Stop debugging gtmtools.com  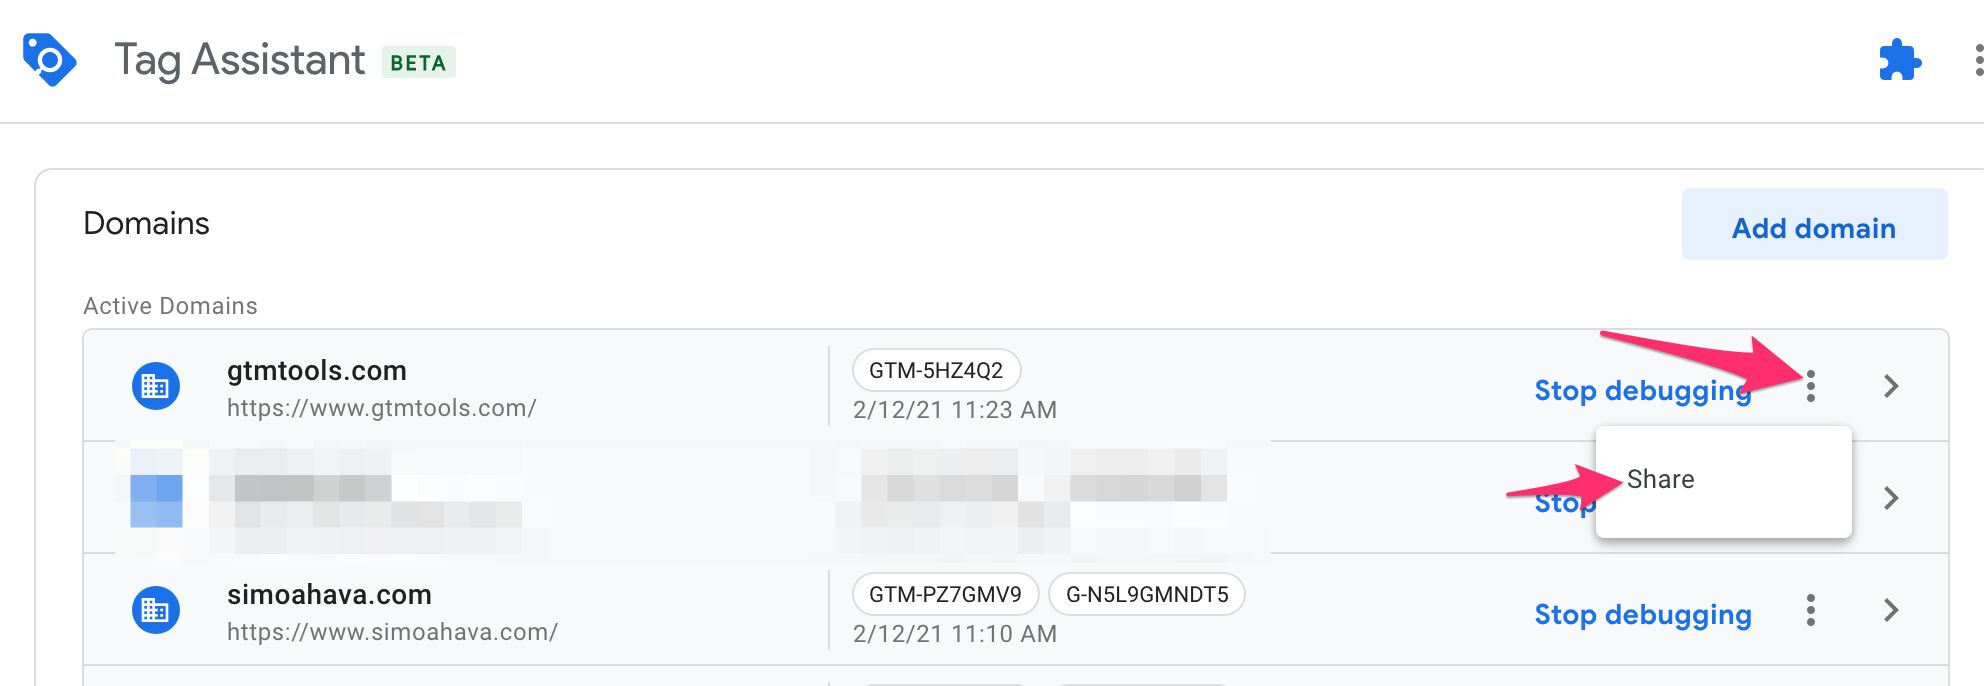pos(1642,390)
